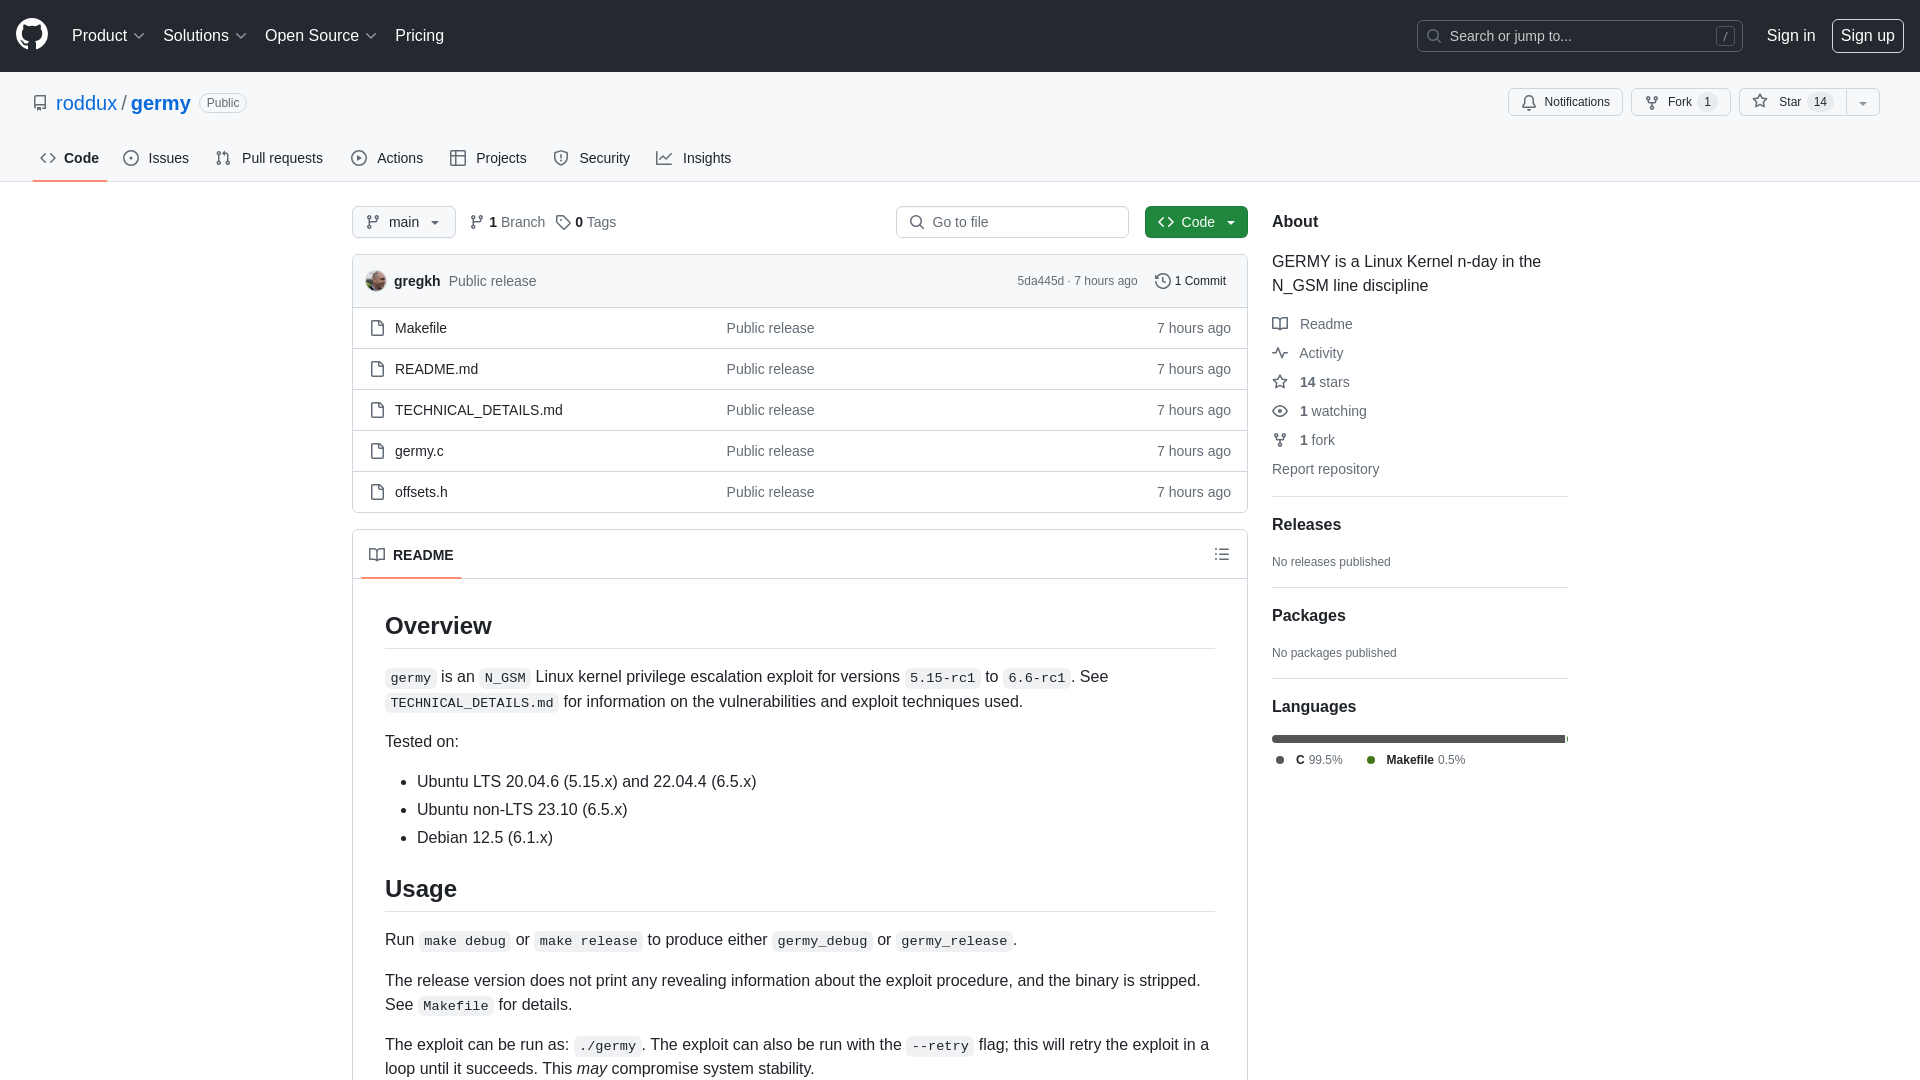This screenshot has height=1080, width=1920.
Task: Open the Pricing page
Action: (419, 35)
